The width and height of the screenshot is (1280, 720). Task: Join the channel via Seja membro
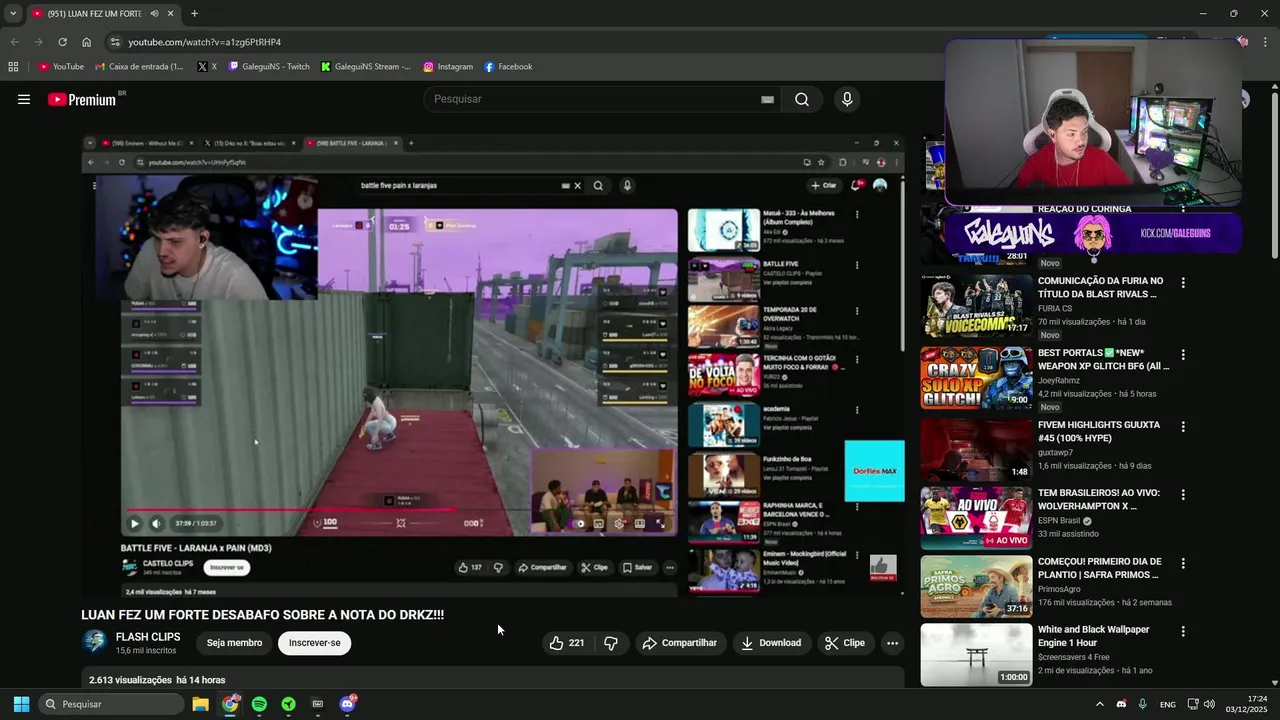[234, 643]
